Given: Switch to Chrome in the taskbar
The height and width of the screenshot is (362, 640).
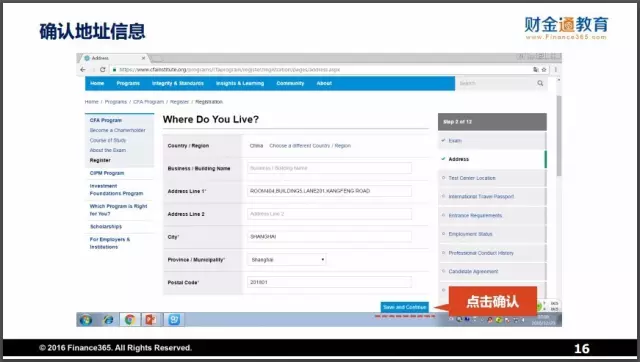Looking at the screenshot, I should tap(130, 320).
